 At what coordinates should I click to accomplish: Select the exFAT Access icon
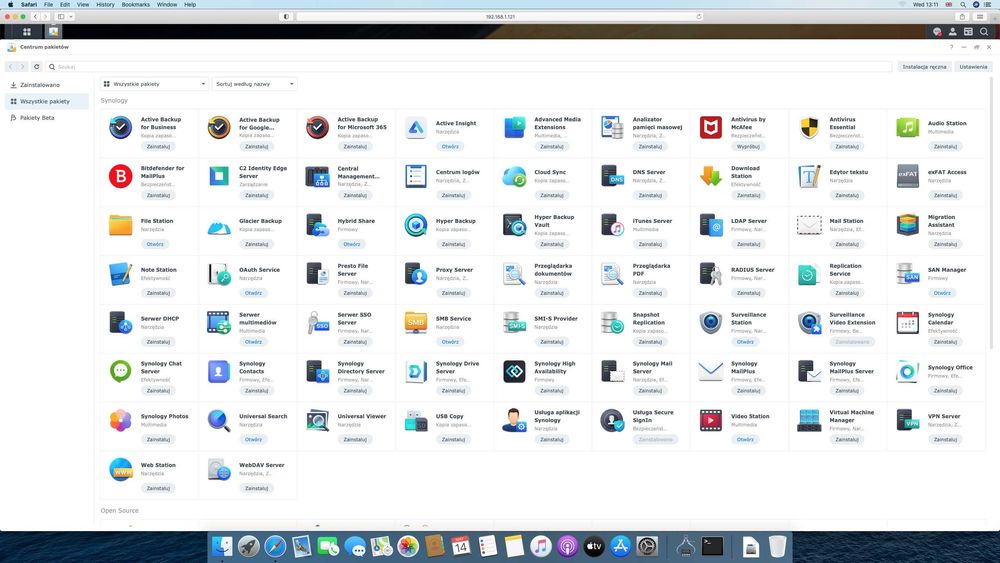click(x=908, y=176)
